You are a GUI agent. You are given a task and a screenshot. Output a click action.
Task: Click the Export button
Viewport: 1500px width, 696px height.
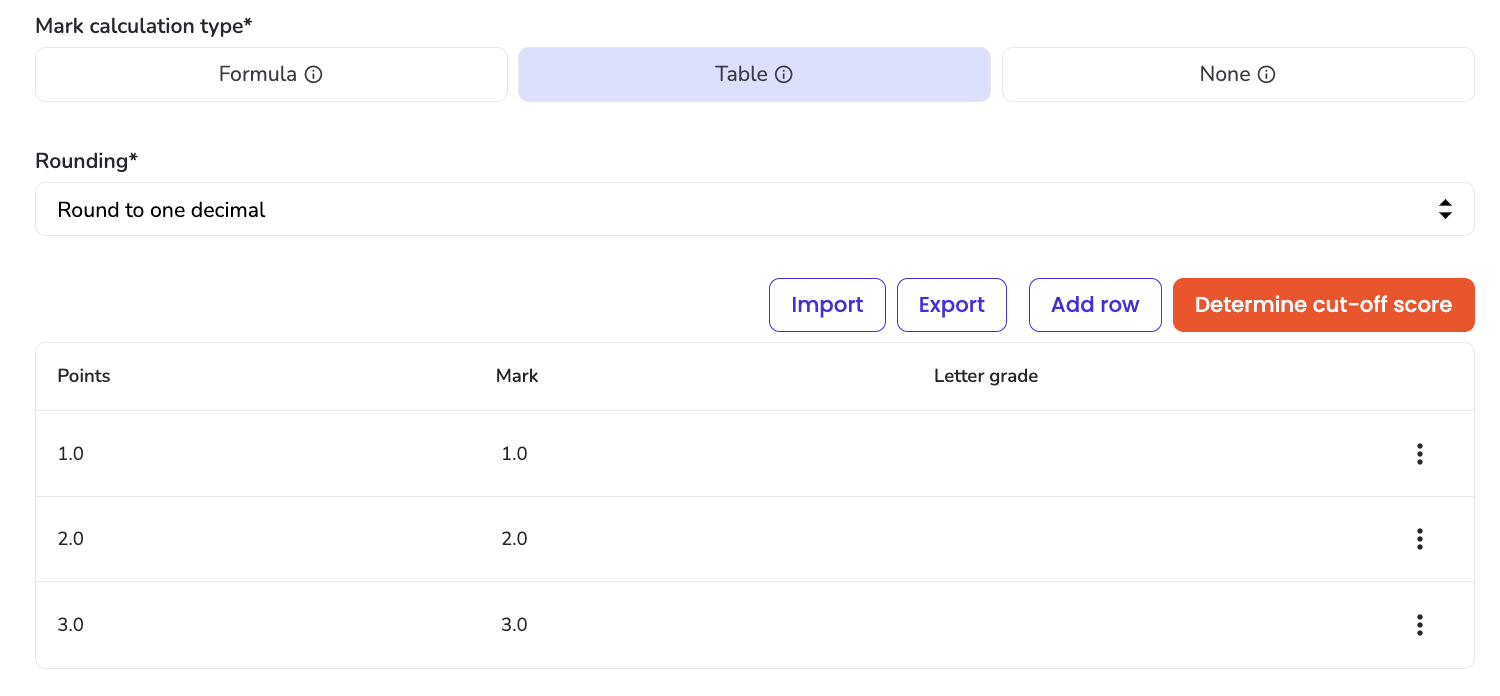(952, 305)
